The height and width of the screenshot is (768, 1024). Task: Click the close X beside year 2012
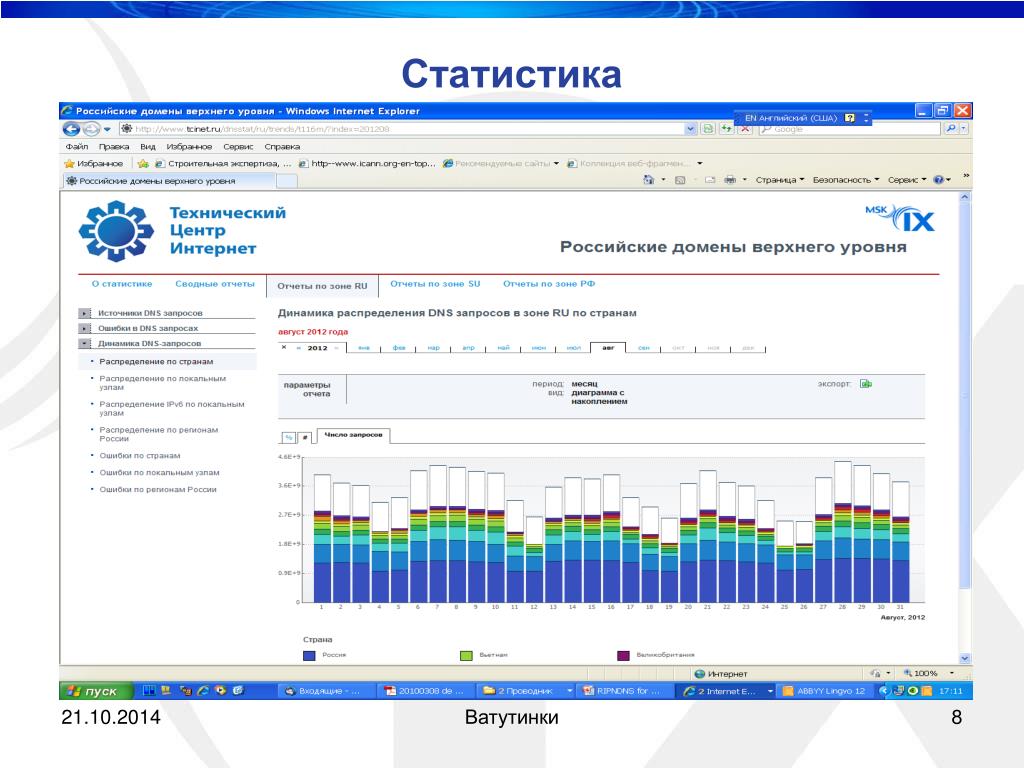(x=284, y=347)
